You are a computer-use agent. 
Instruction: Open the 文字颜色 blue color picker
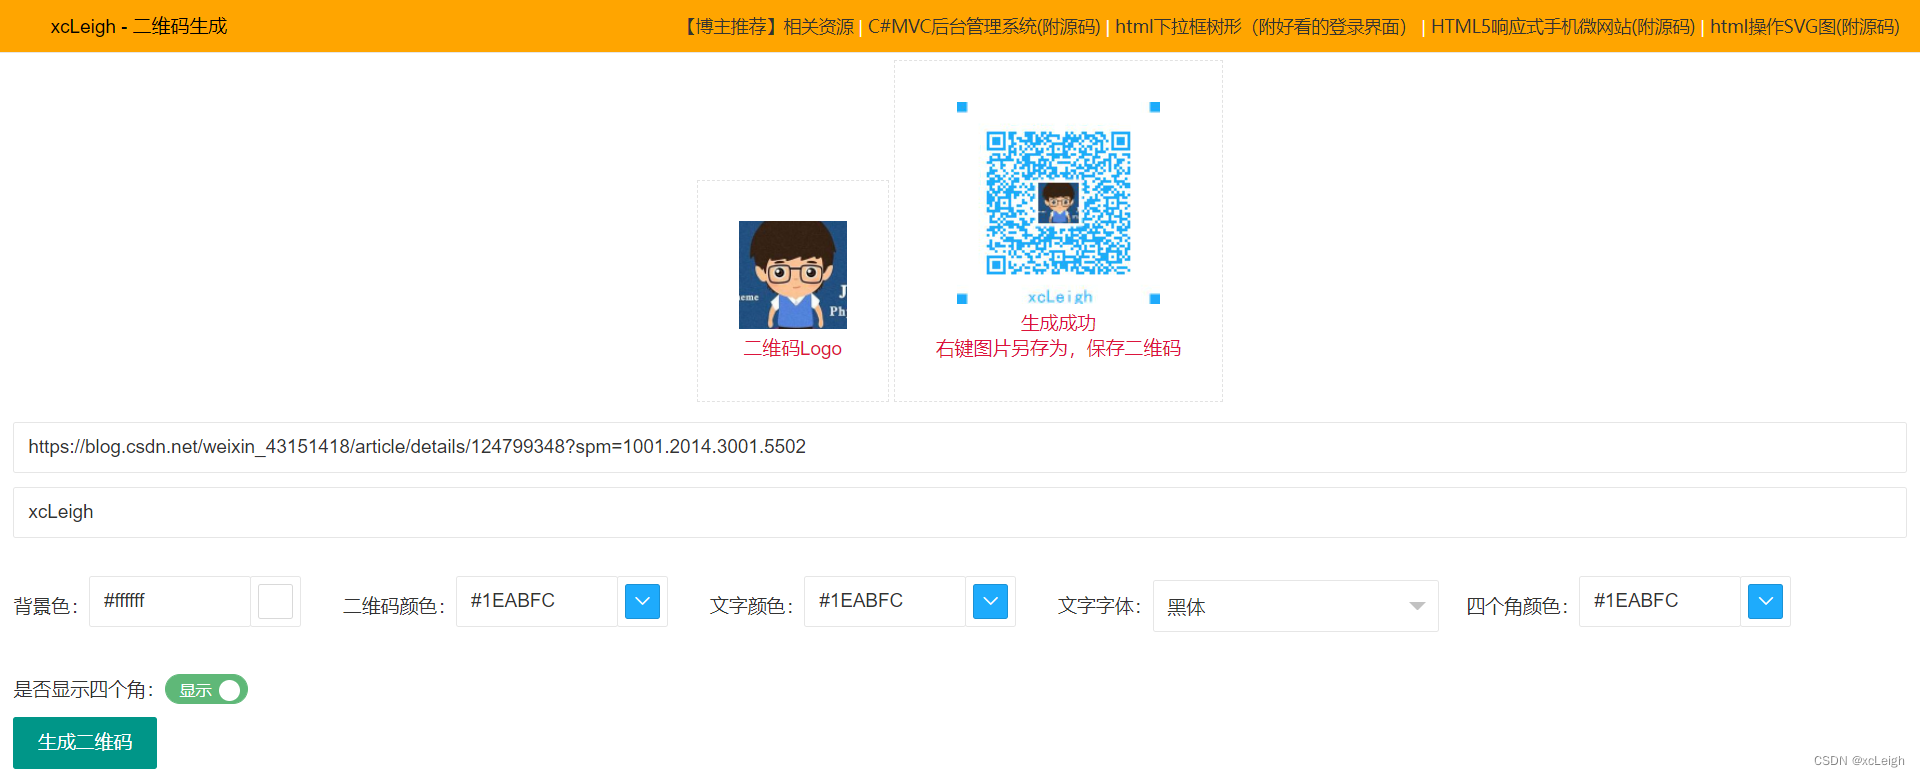(x=990, y=602)
